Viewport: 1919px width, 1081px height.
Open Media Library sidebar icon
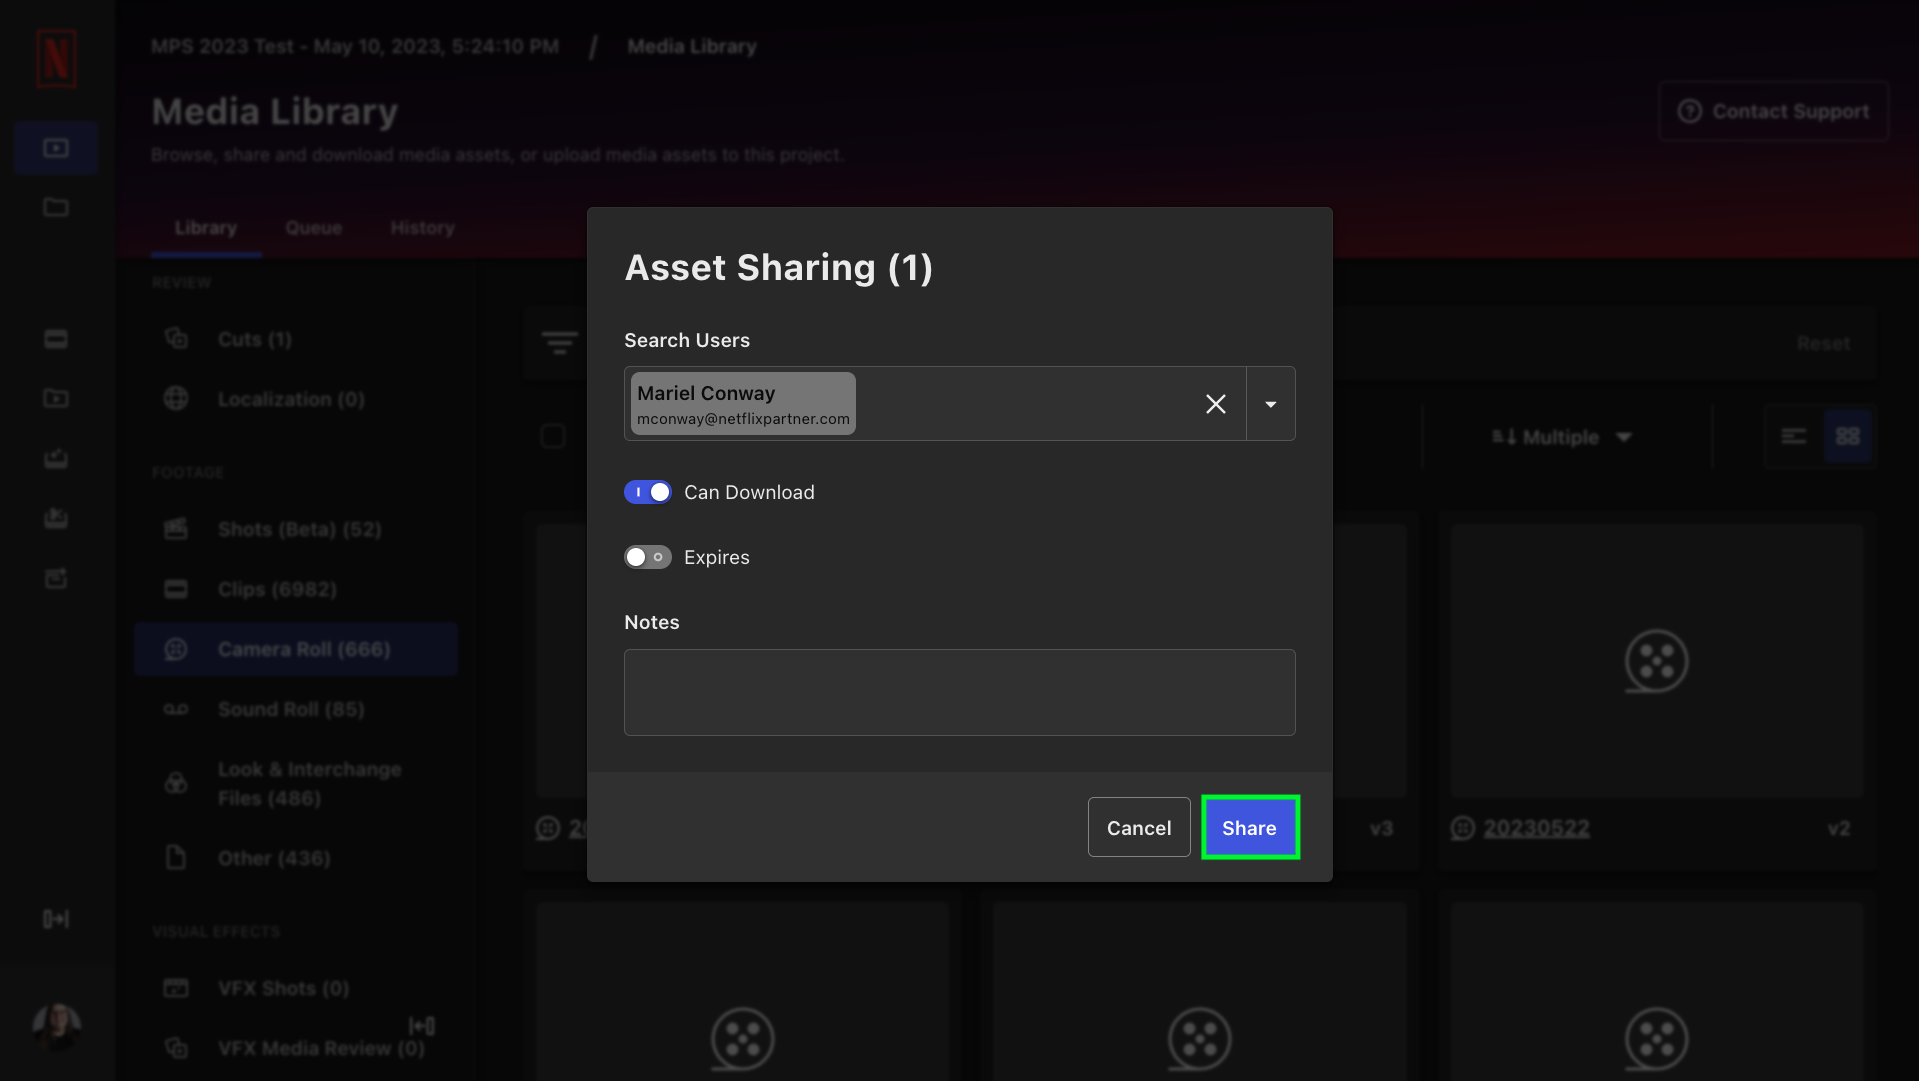(56, 148)
